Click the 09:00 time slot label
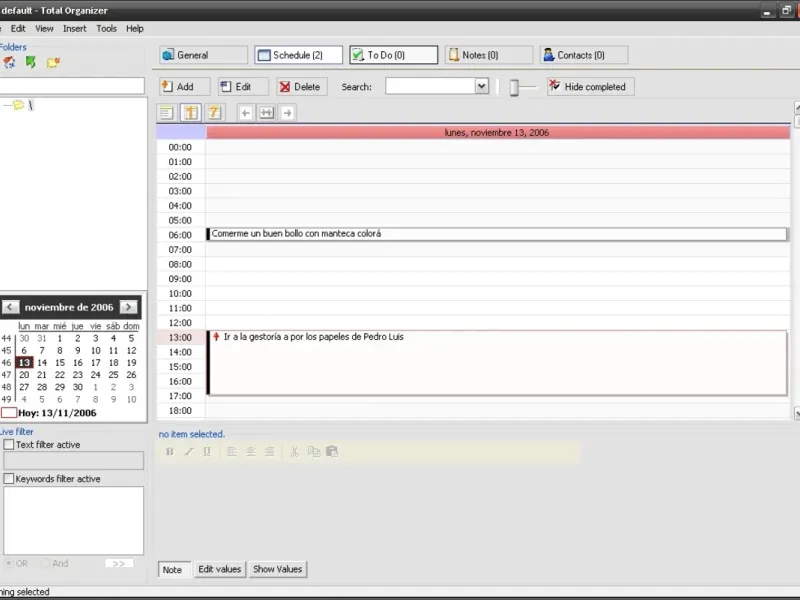800x600 pixels. 180,279
